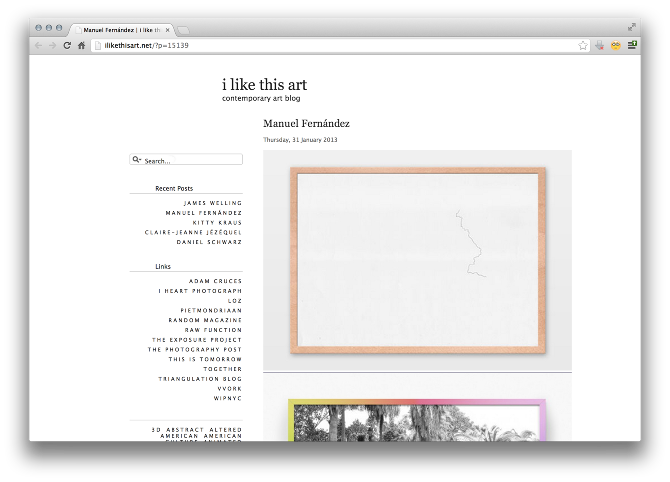
Task: Click the 'Links' sidebar heading
Action: [x=163, y=266]
